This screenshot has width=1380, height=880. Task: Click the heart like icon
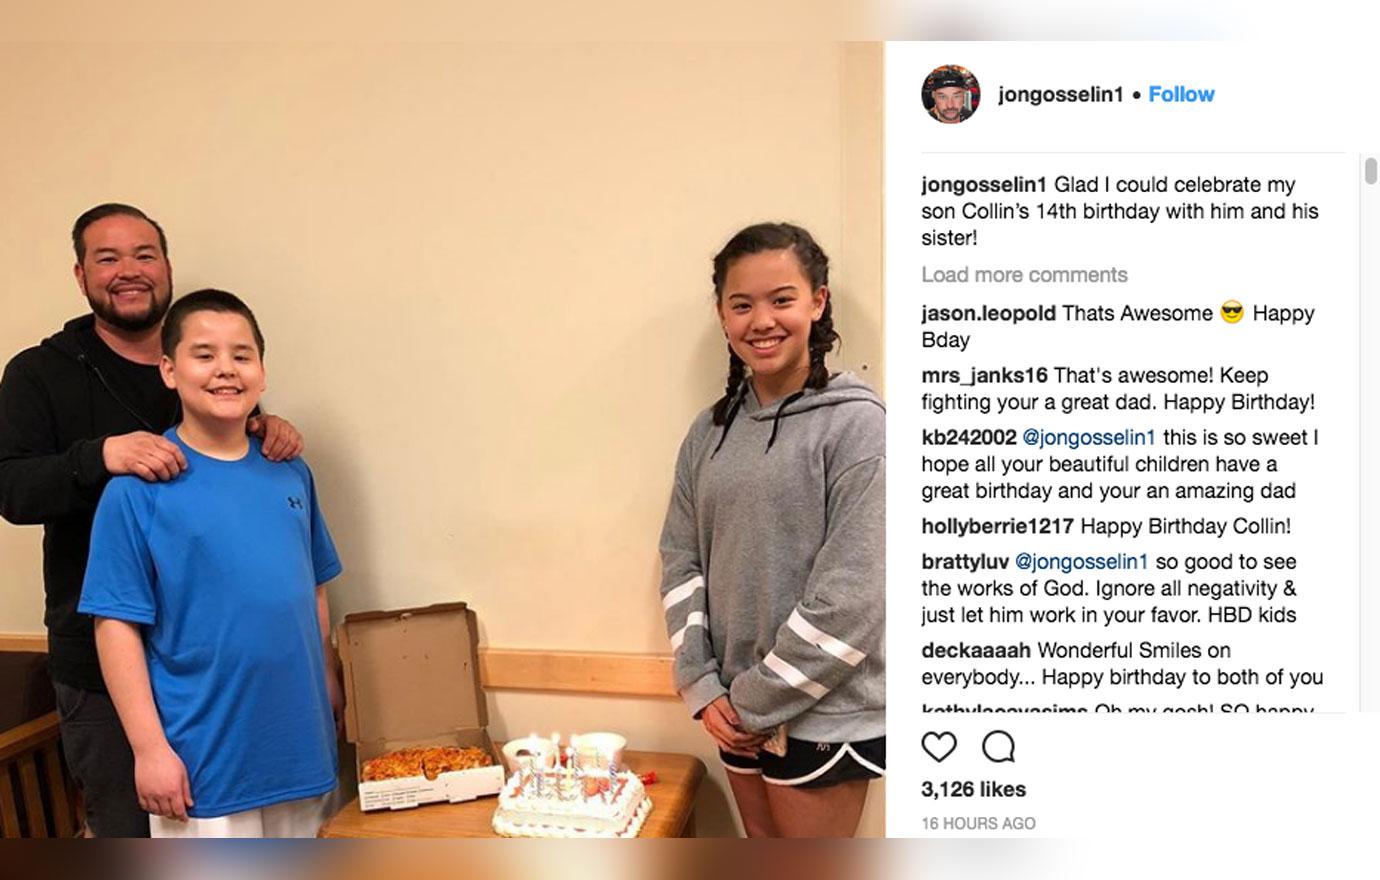tap(939, 747)
